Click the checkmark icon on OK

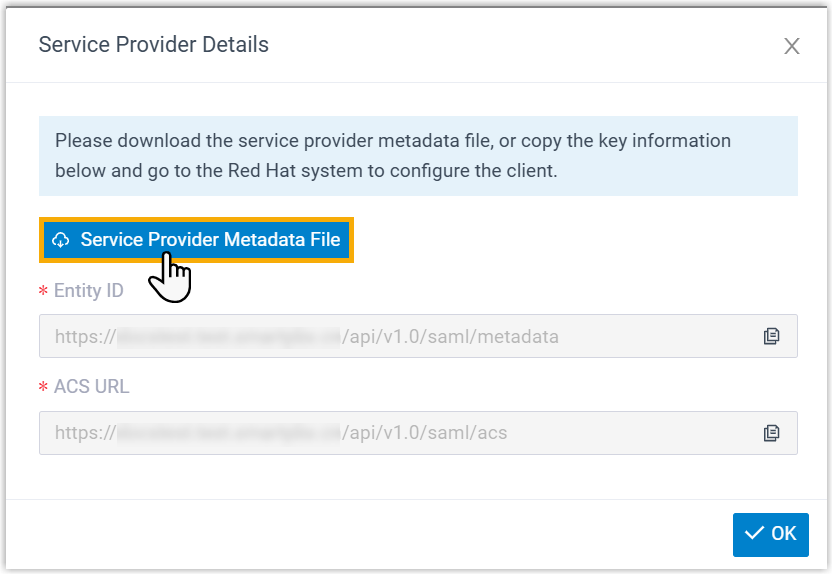(x=754, y=534)
